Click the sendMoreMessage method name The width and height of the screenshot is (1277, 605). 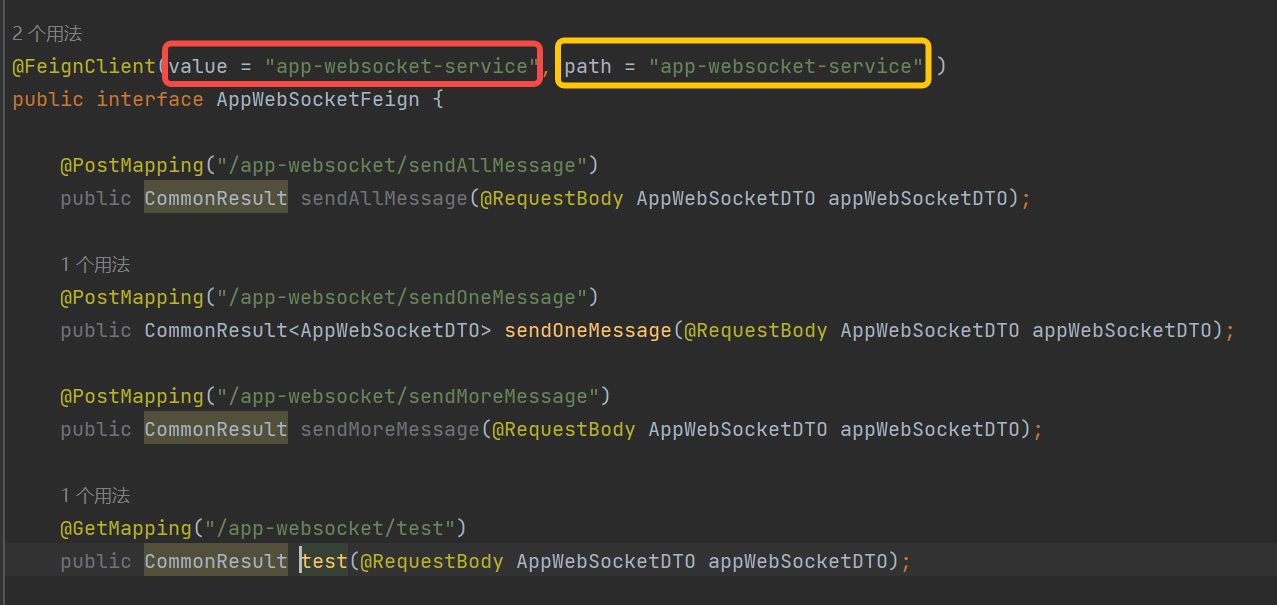tap(390, 429)
